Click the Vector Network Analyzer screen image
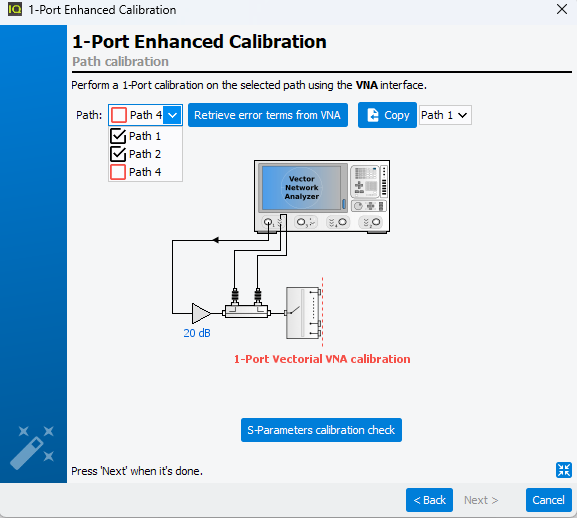Screen dimensions: 577x518 302,188
